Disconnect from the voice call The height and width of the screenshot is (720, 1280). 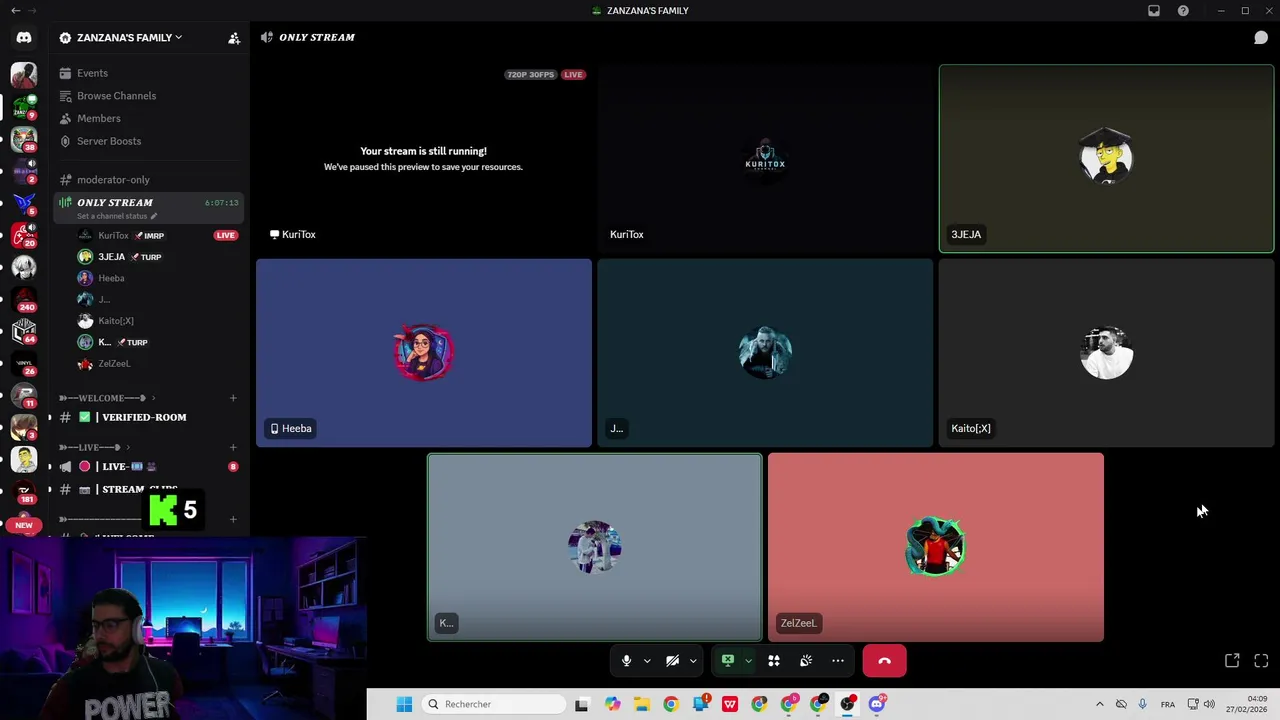[x=884, y=661]
